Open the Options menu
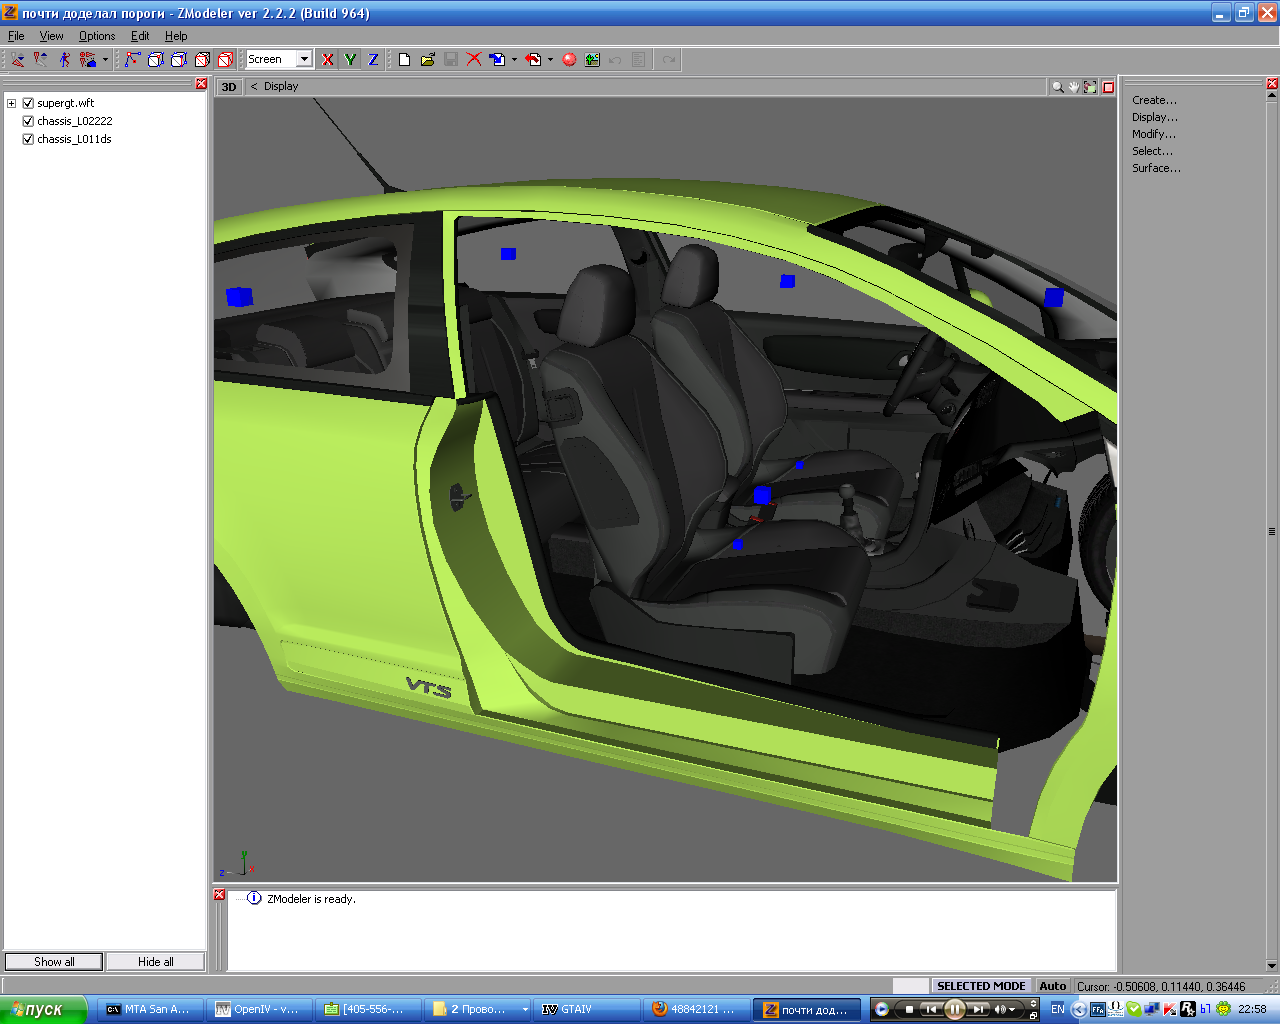Viewport: 1280px width, 1024px height. 97,36
